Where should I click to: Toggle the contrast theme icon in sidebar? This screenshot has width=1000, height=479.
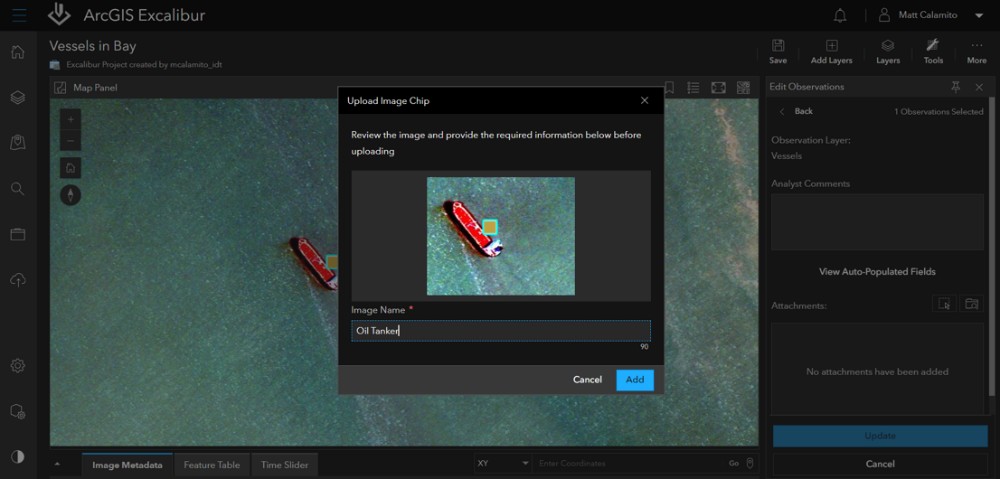click(18, 457)
